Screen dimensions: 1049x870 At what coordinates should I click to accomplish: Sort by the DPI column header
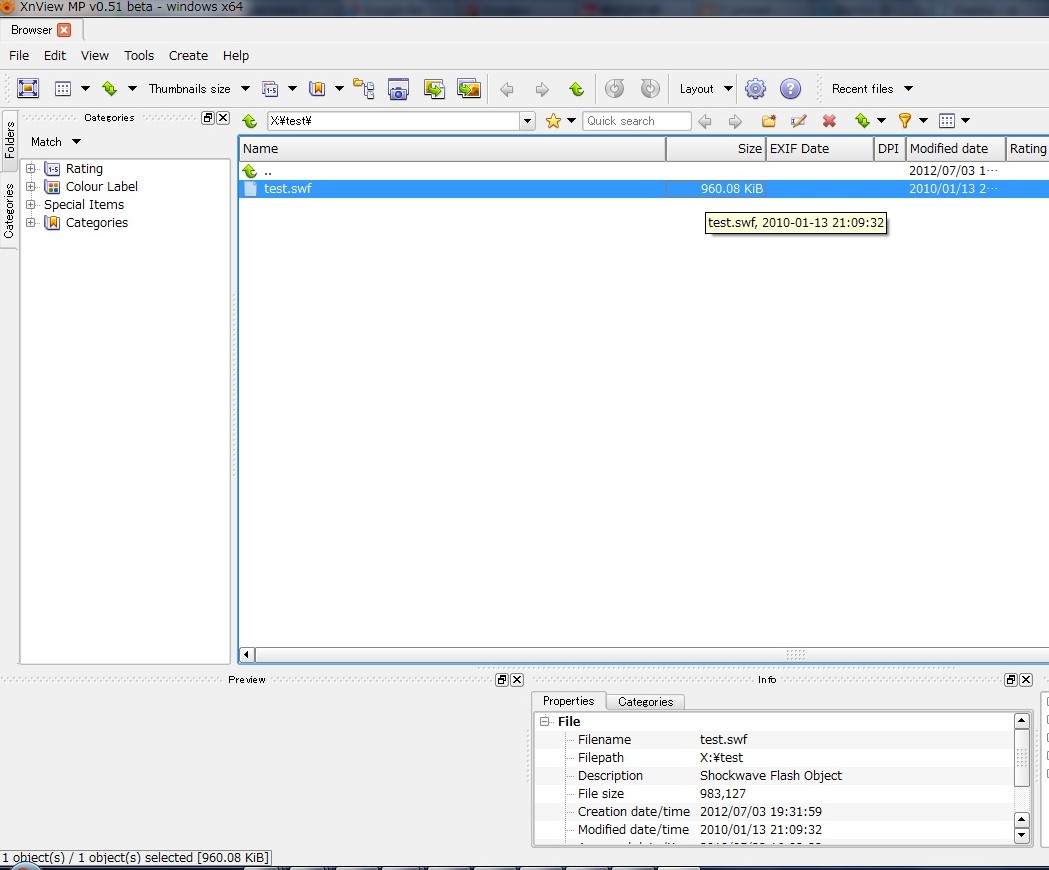pyautogui.click(x=889, y=149)
